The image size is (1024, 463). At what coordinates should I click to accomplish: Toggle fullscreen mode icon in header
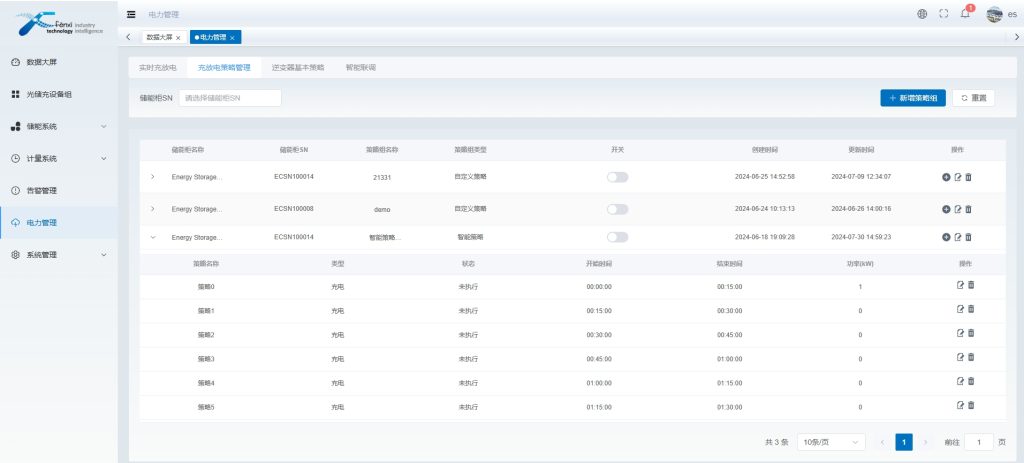(943, 14)
